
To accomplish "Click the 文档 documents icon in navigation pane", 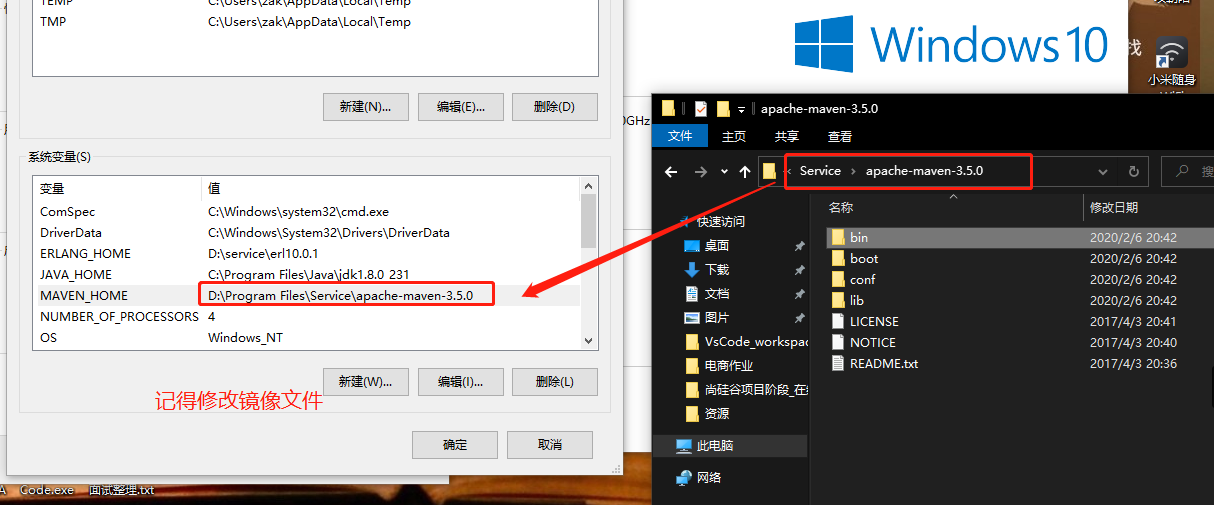I will pyautogui.click(x=691, y=294).
